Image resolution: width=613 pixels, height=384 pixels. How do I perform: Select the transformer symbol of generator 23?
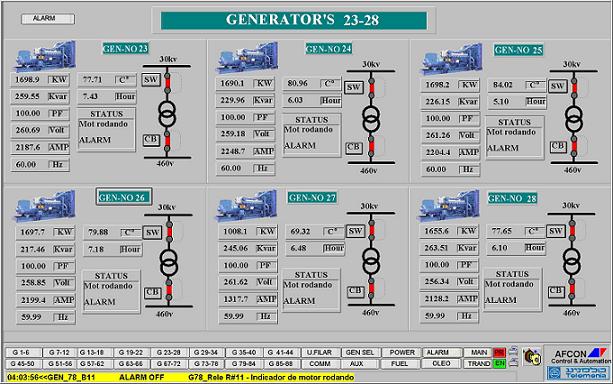point(167,113)
